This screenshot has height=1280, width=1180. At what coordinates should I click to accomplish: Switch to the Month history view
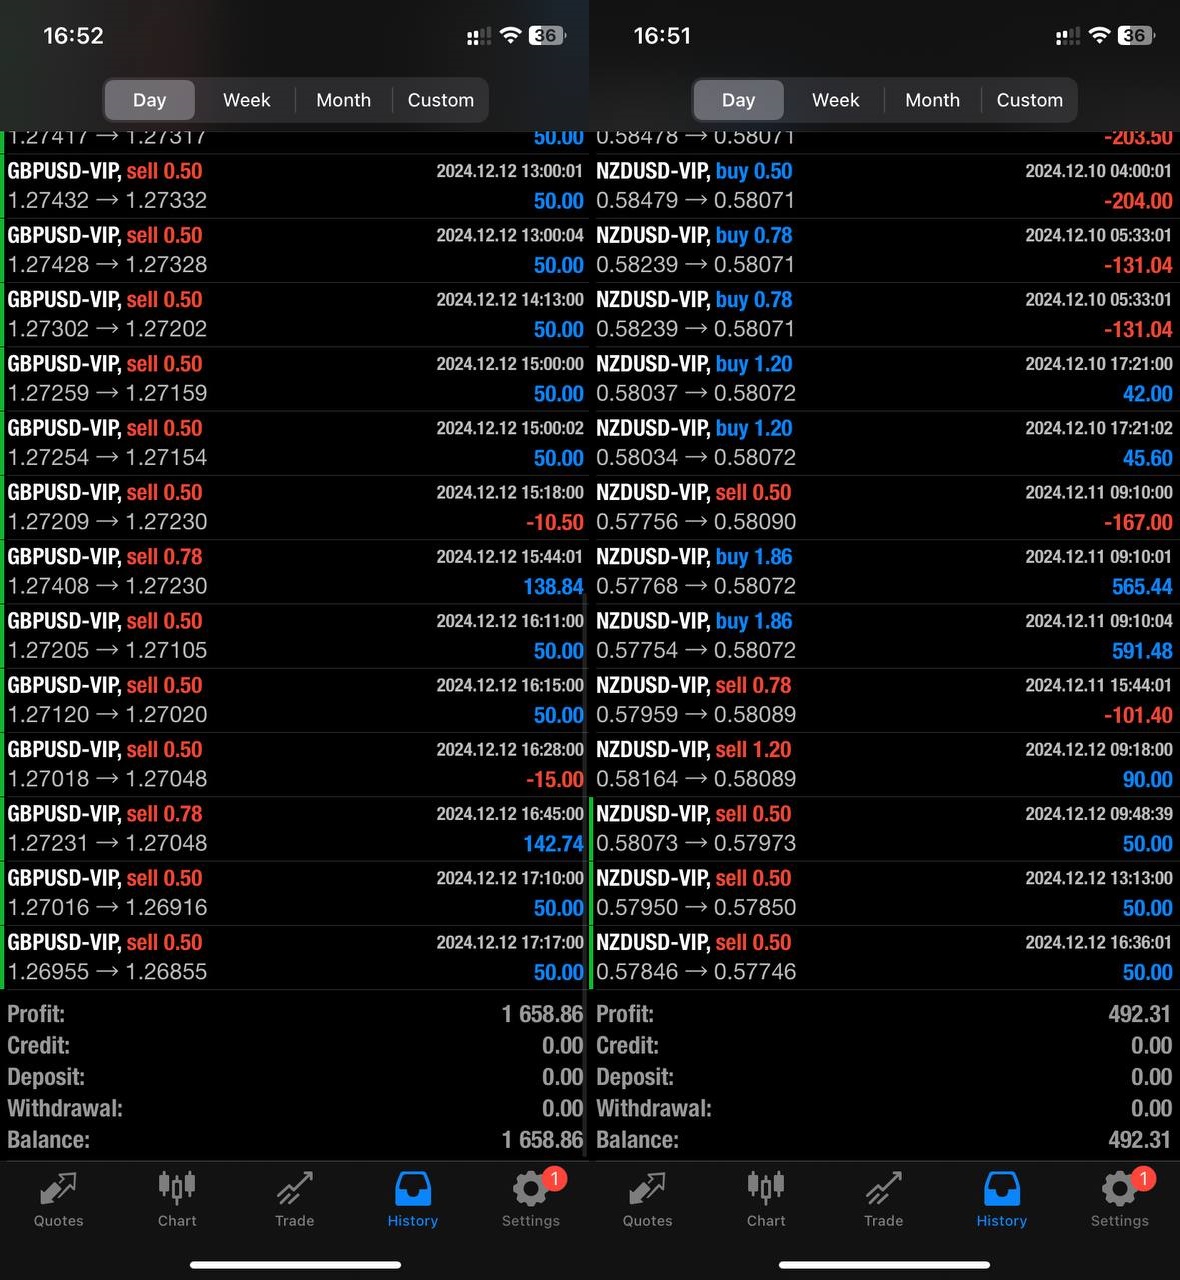pyautogui.click(x=343, y=100)
